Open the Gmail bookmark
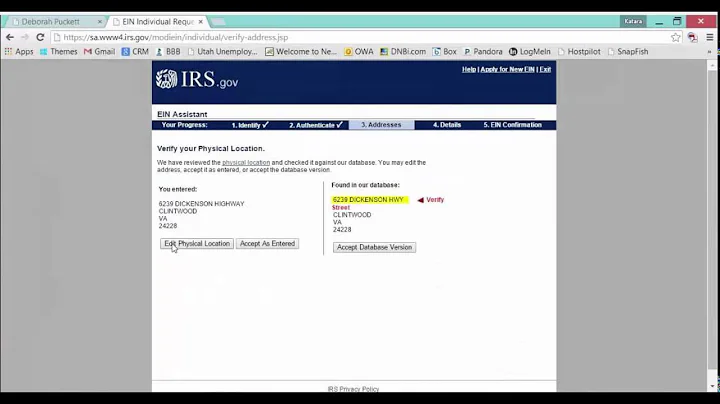Screen dimensions: 720x404 click(99, 52)
